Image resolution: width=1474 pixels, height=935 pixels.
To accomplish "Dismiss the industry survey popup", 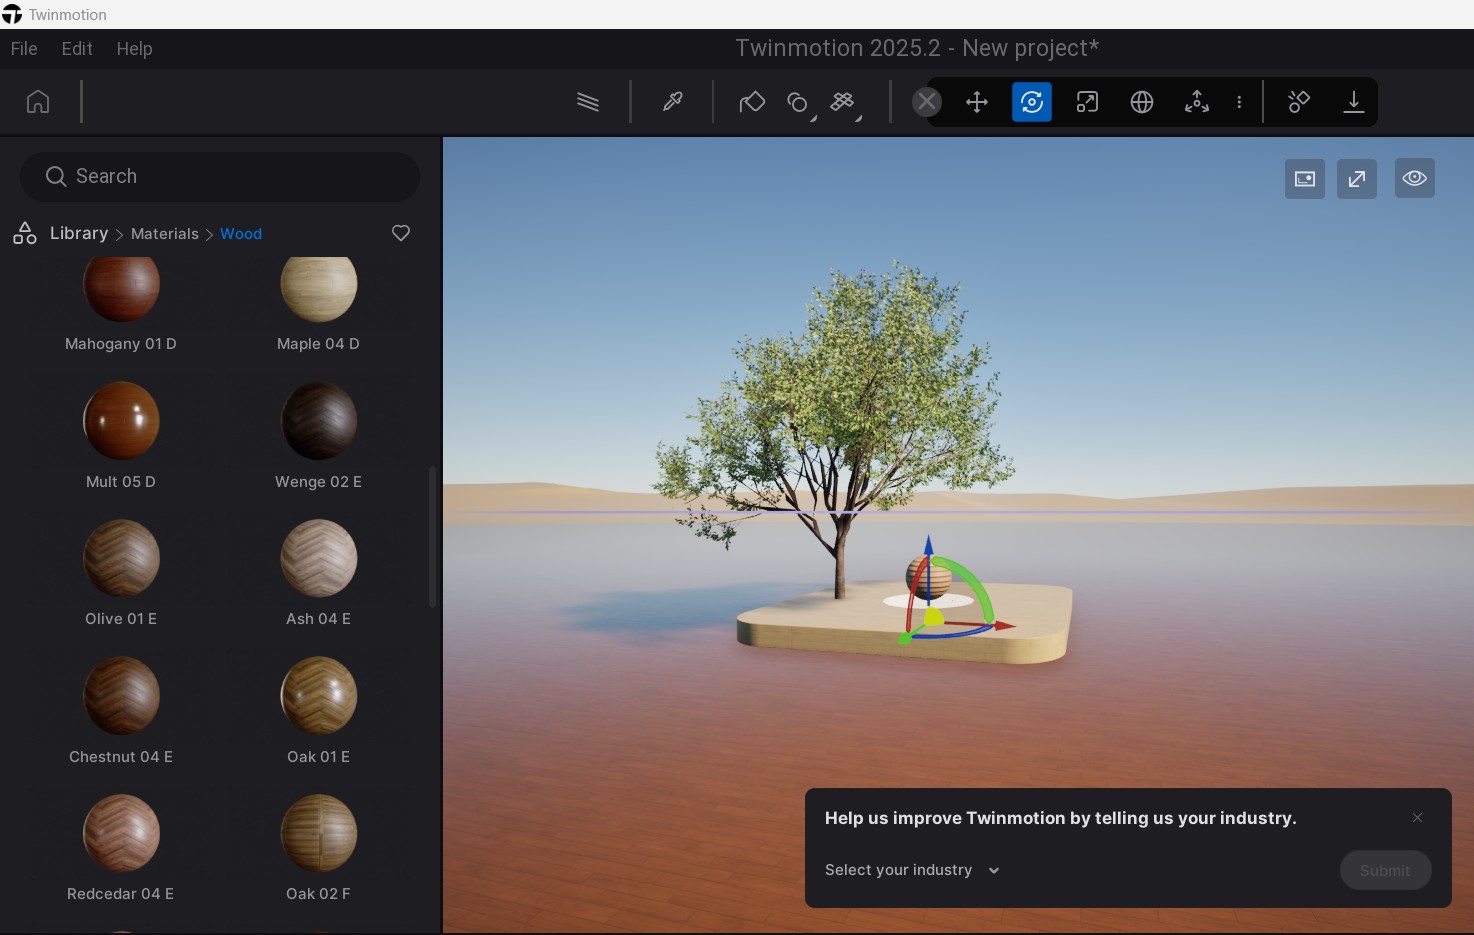I will coord(1417,818).
